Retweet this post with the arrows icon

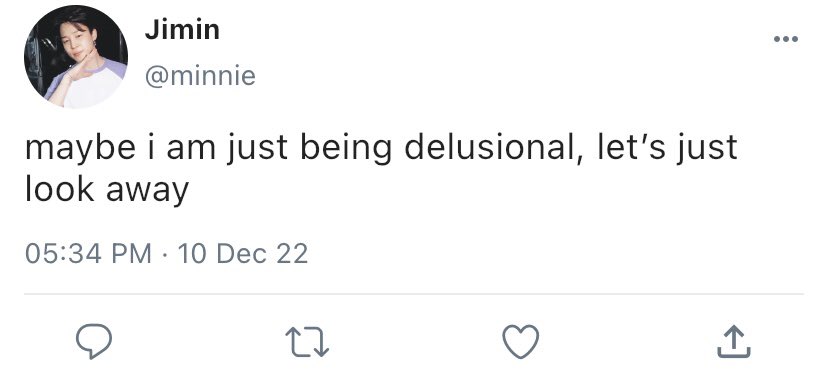(x=307, y=342)
